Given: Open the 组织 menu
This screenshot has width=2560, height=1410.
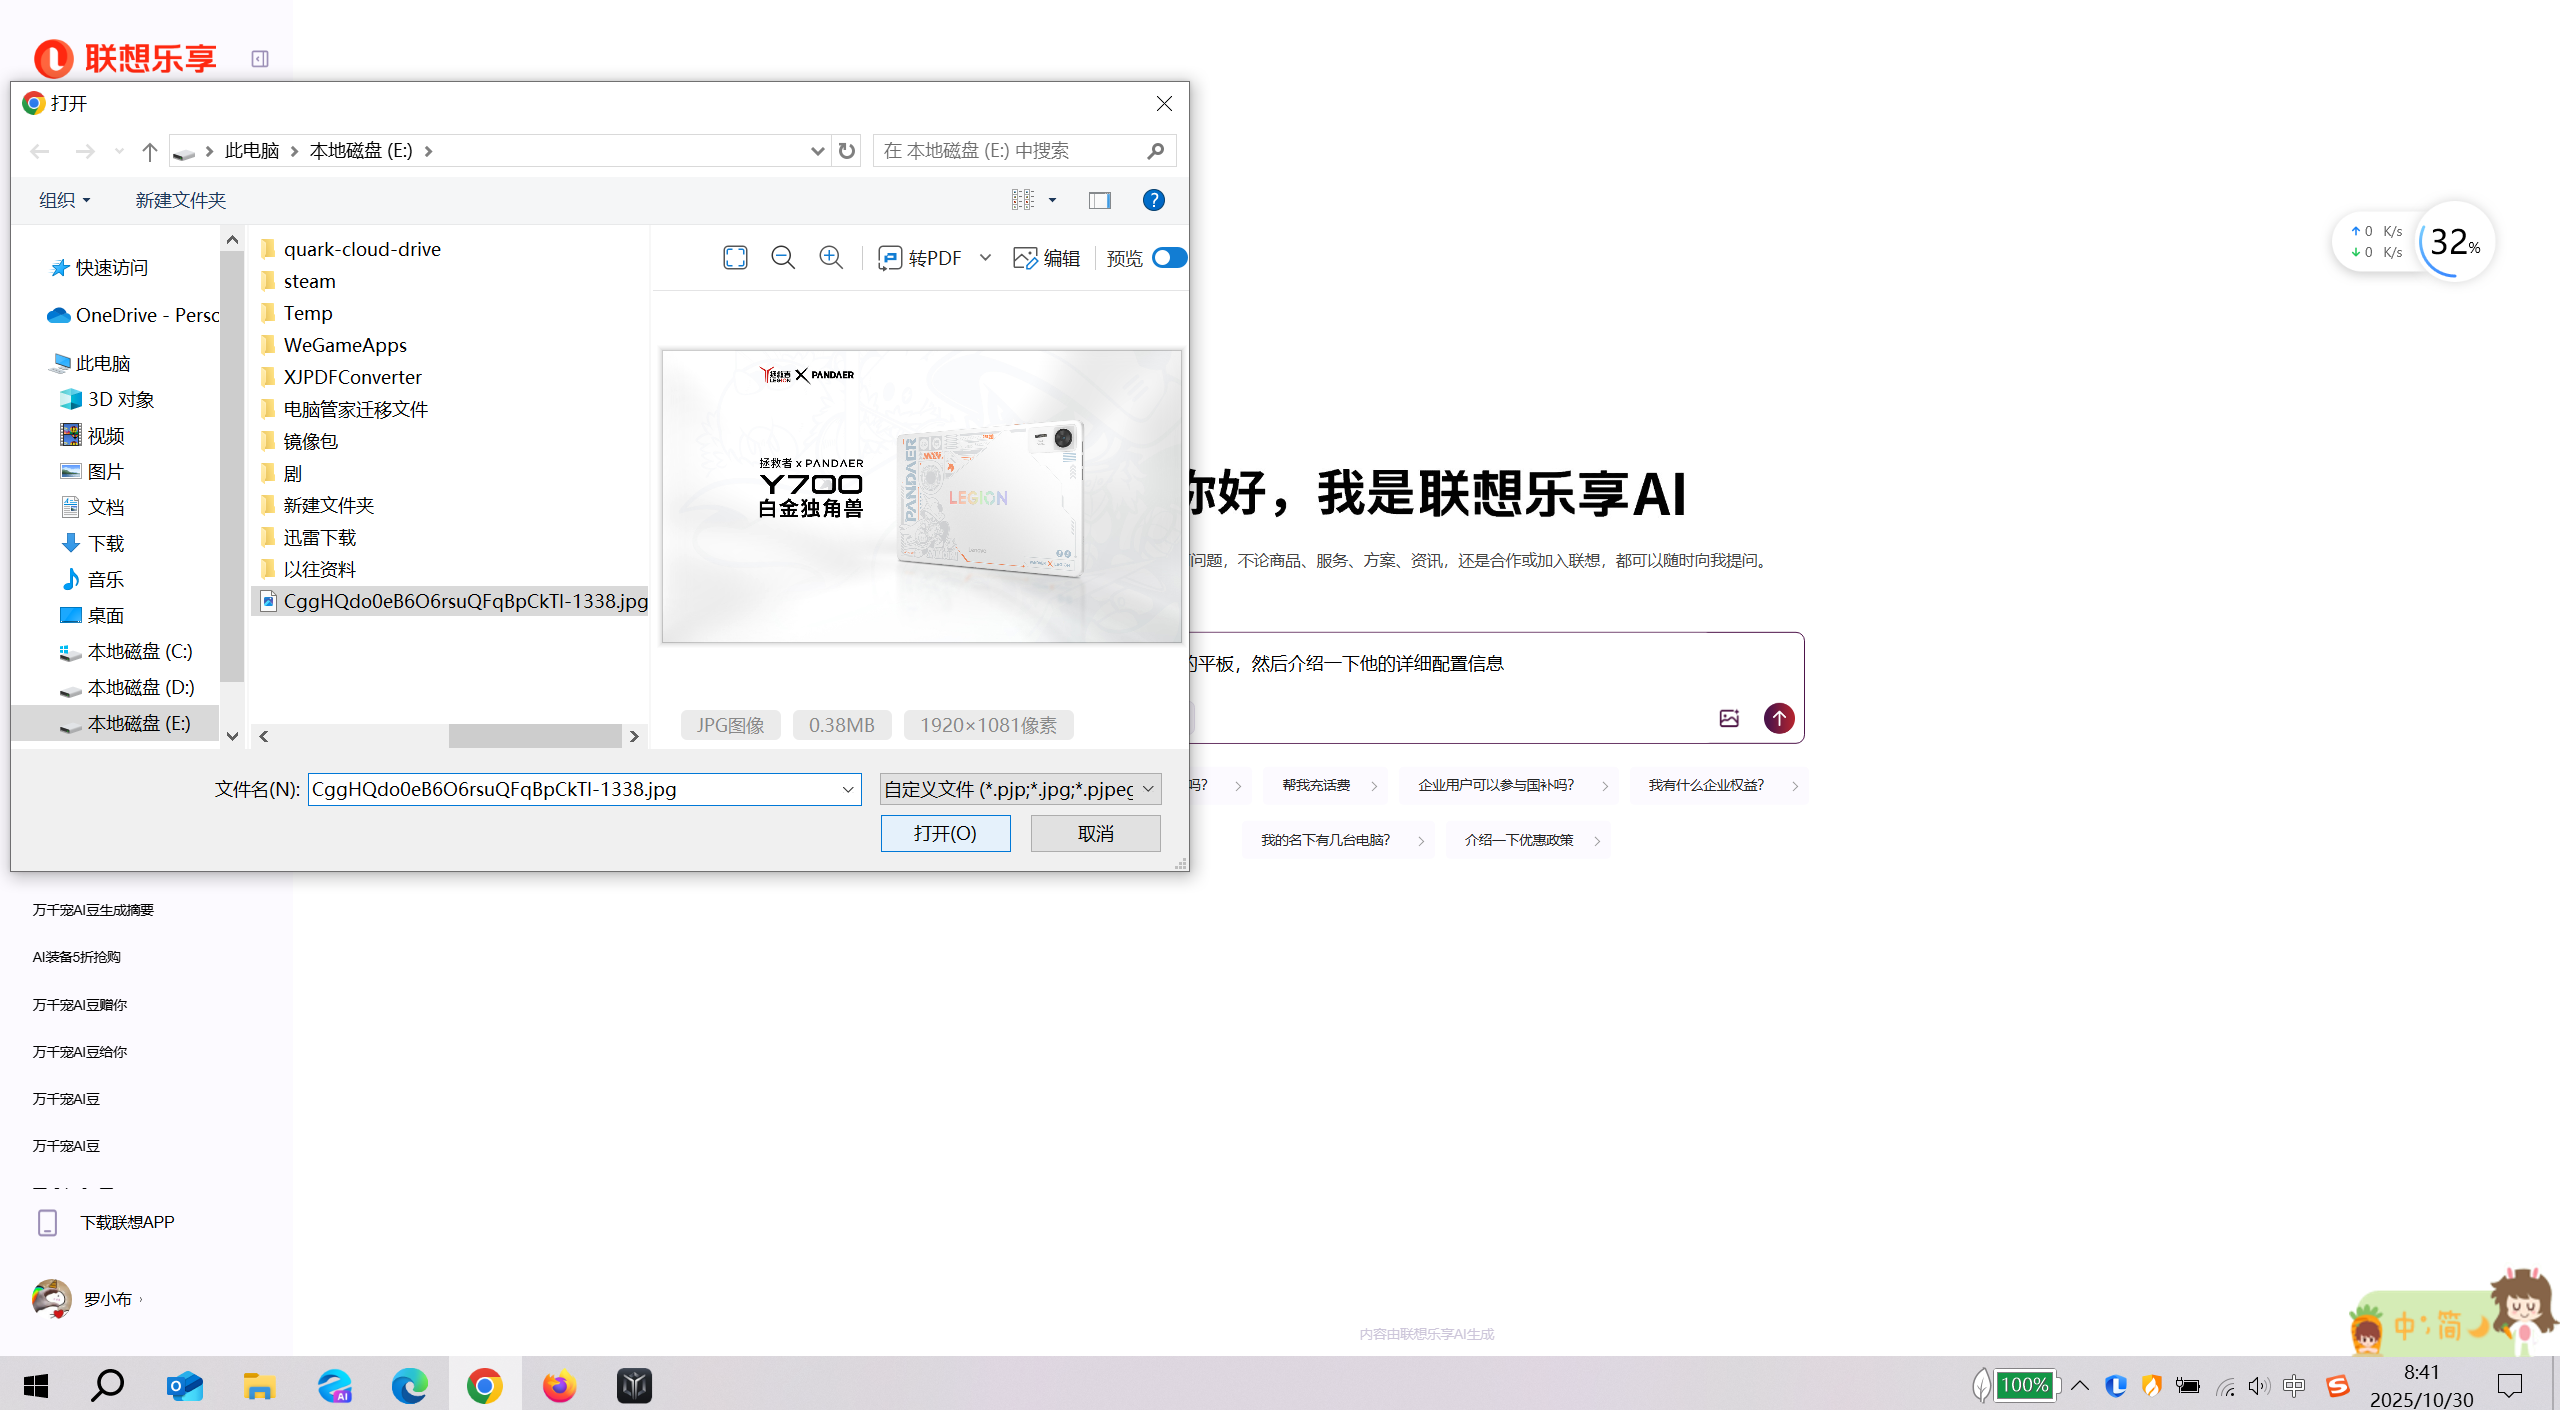Looking at the screenshot, I should pos(64,200).
